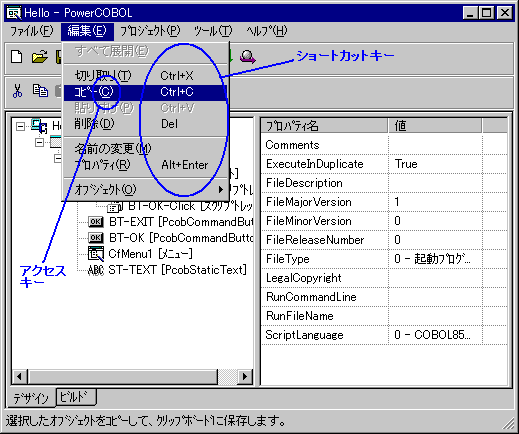The width and height of the screenshot is (519, 434).
Task: Choose オブジェクト(O) menu entry
Action: [x=145, y=190]
